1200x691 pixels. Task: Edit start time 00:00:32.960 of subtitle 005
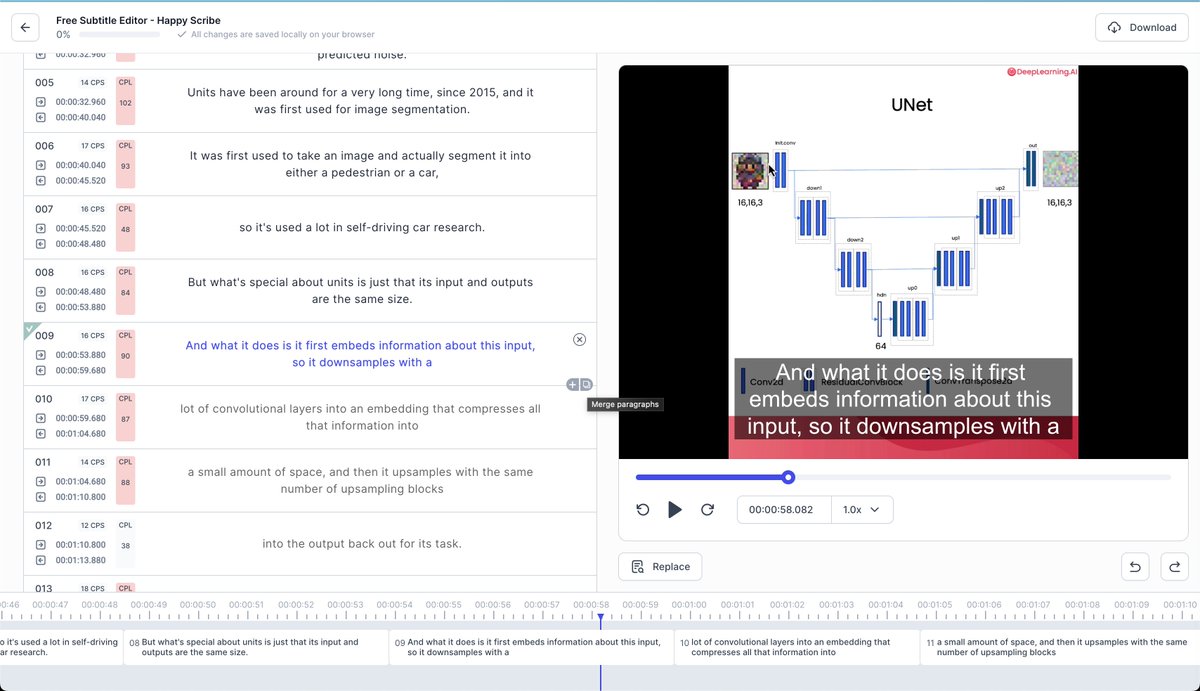pos(80,102)
